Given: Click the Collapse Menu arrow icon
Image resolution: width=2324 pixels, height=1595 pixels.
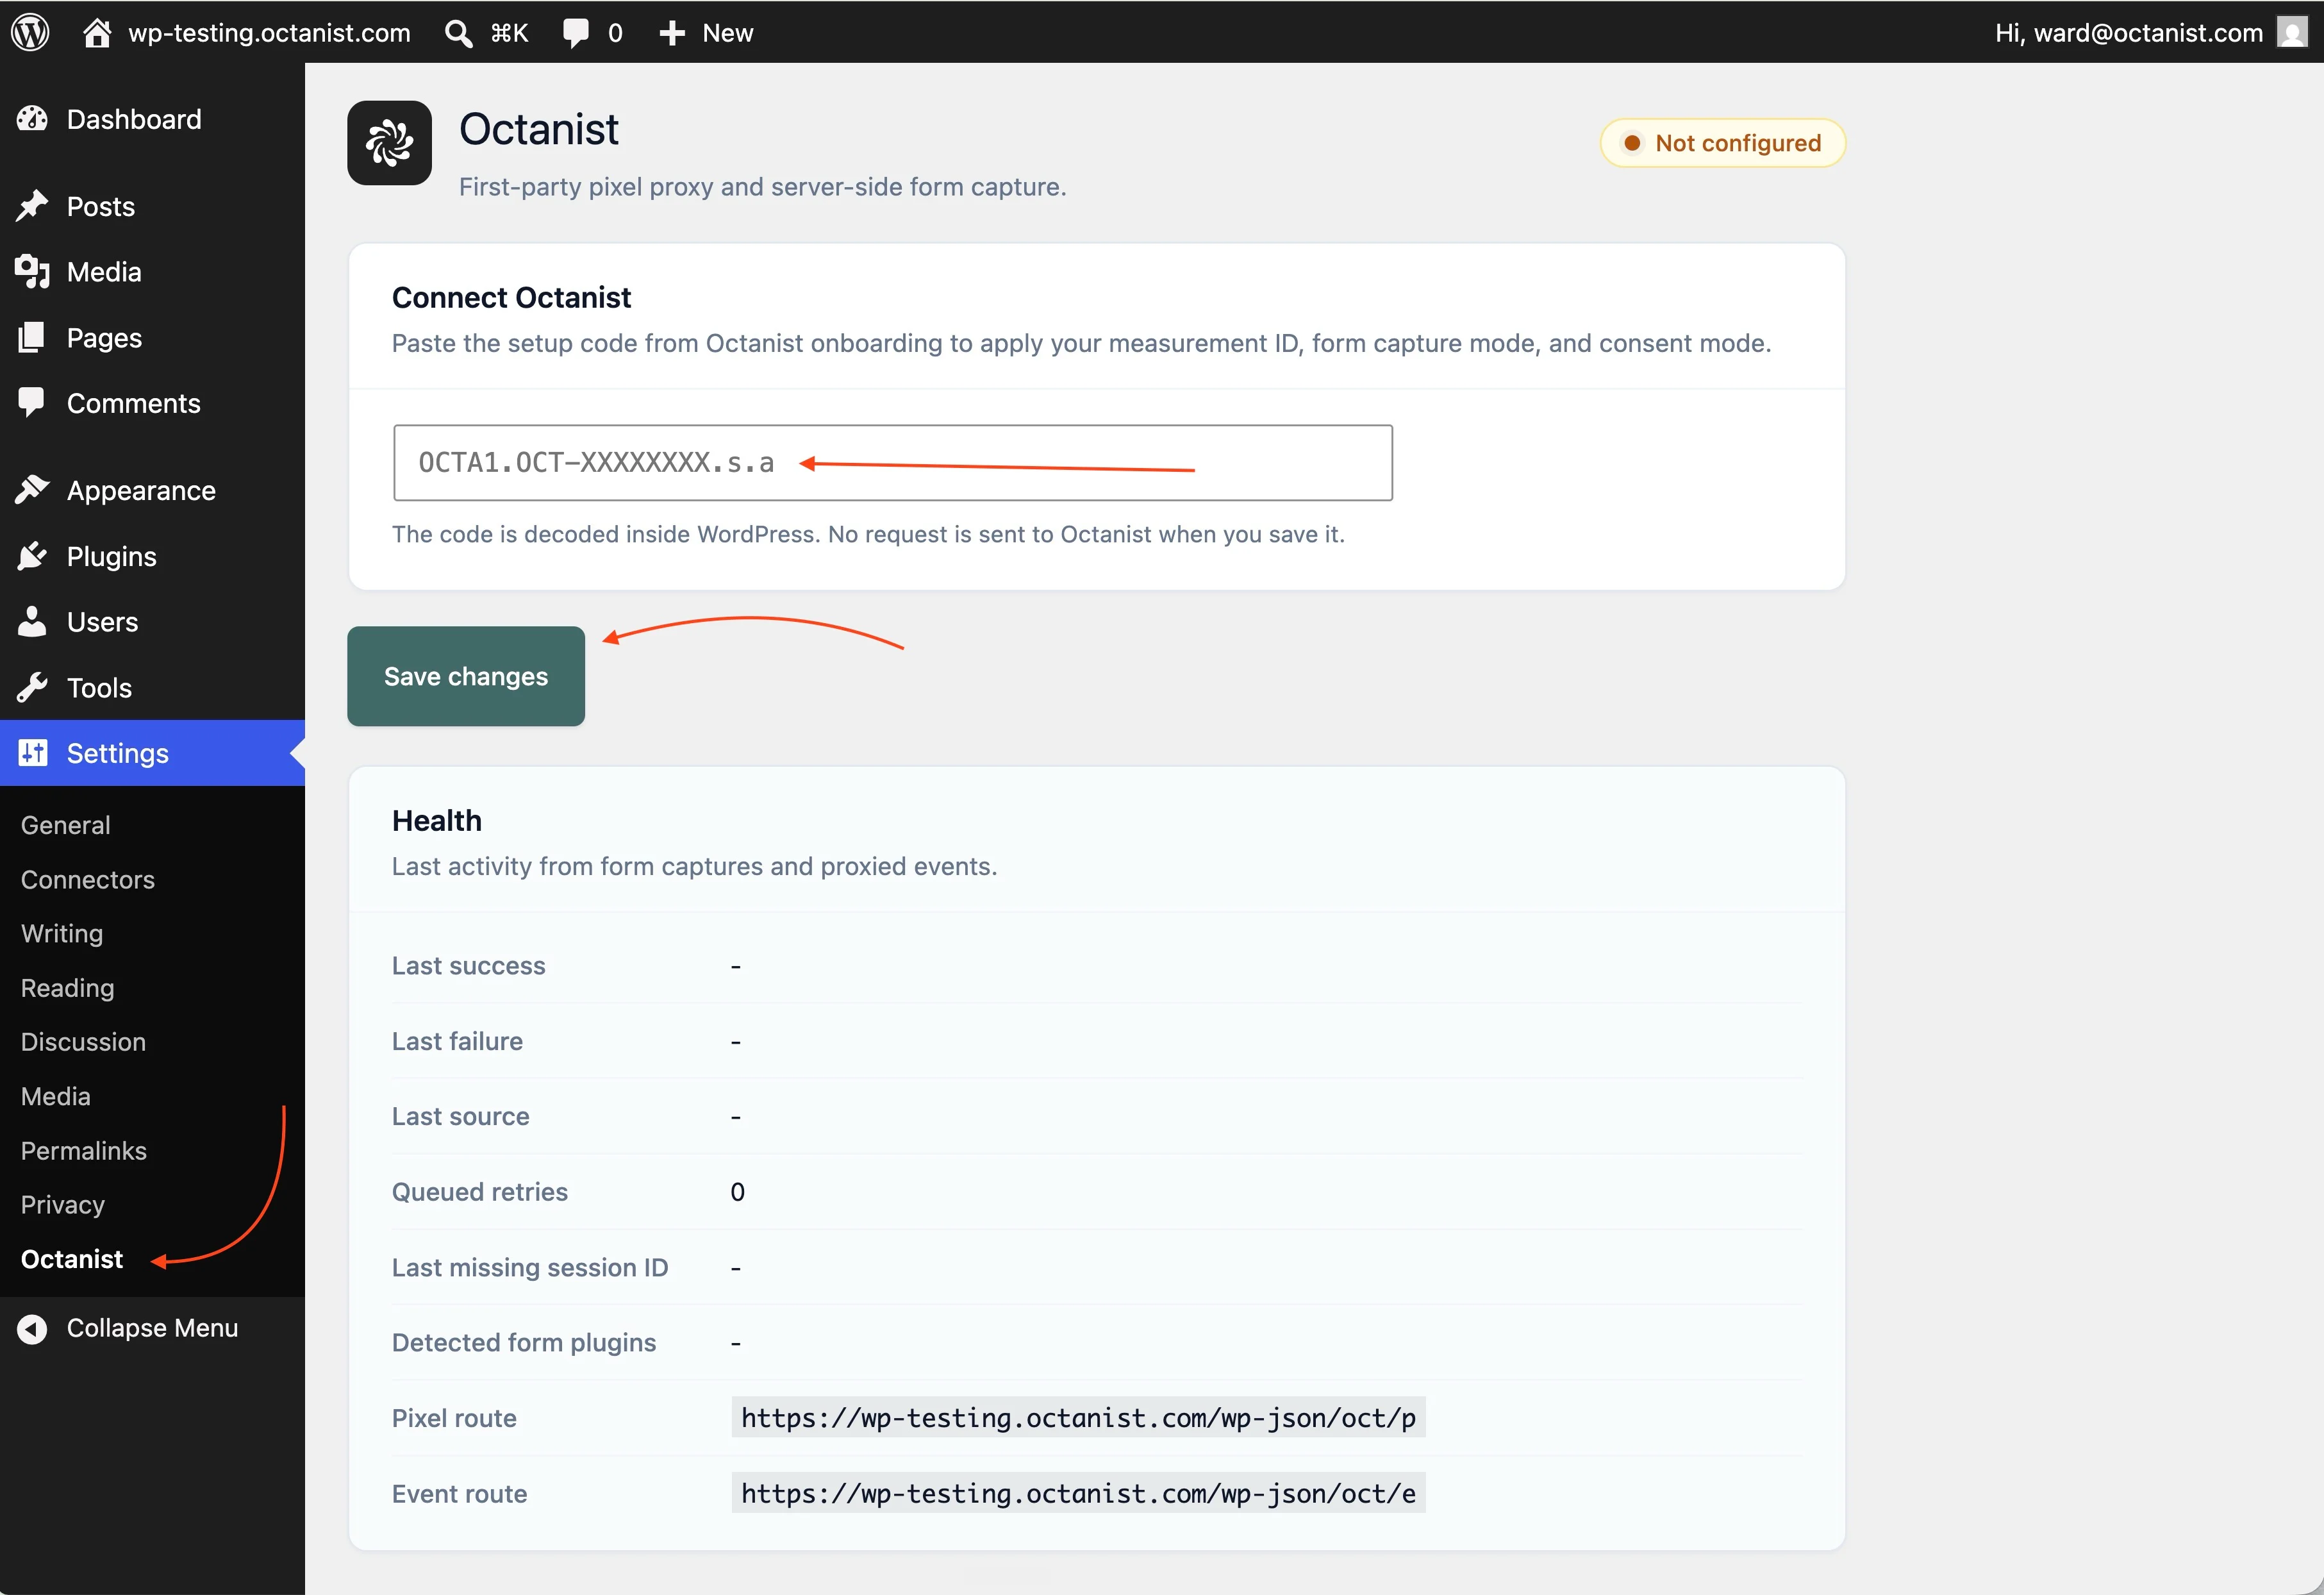Looking at the screenshot, I should pos(32,1328).
